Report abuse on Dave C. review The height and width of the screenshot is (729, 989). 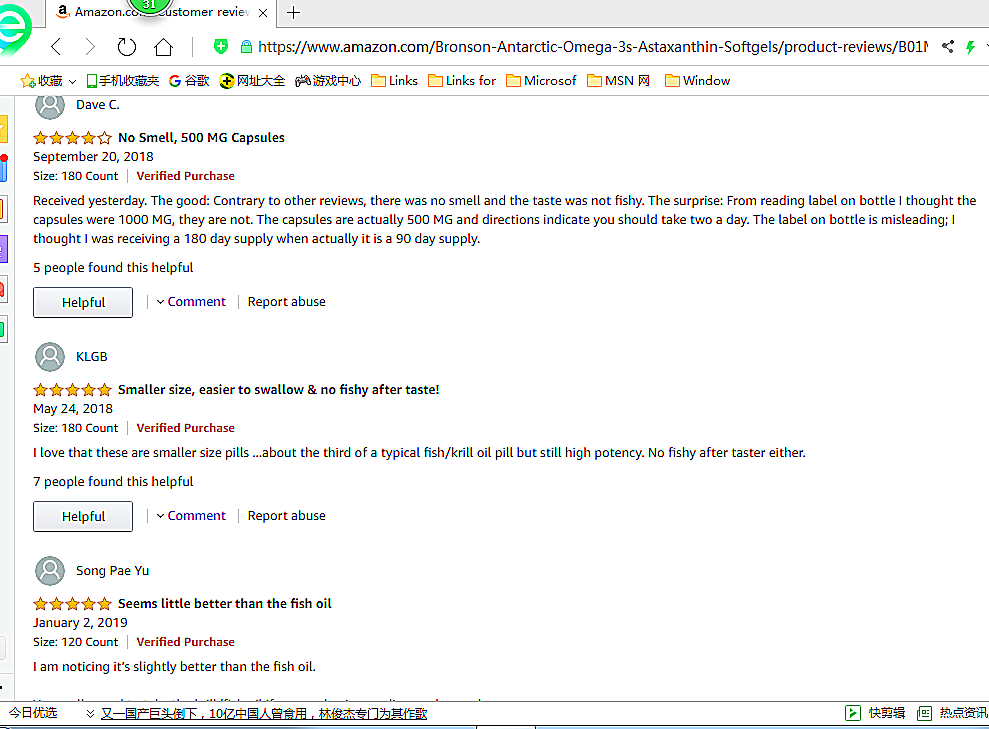[286, 302]
